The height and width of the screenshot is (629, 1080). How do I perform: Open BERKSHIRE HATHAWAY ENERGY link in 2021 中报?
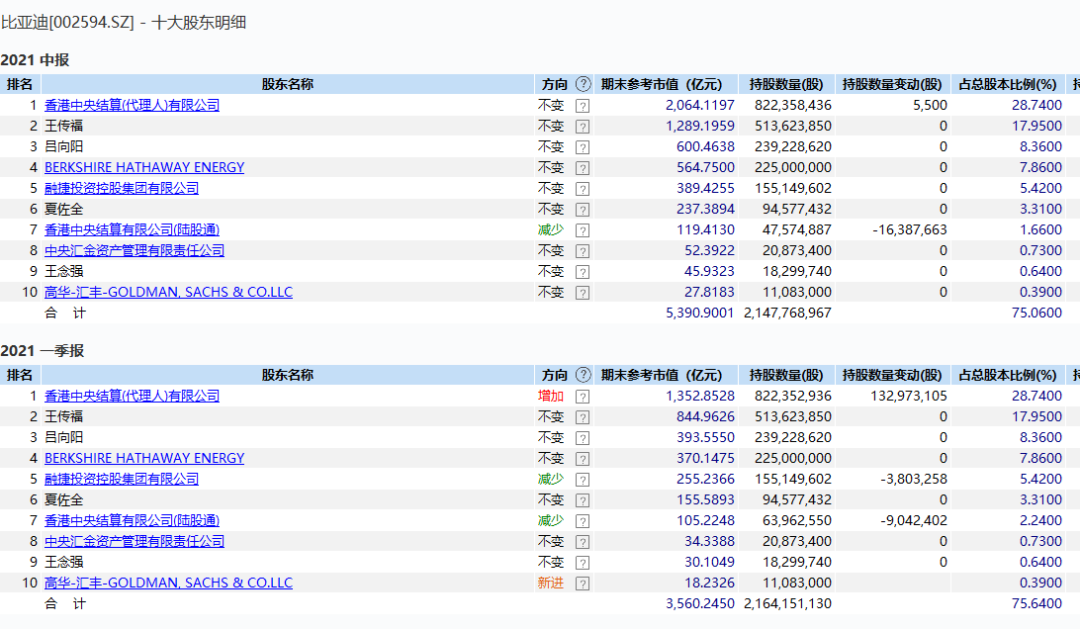pyautogui.click(x=144, y=168)
